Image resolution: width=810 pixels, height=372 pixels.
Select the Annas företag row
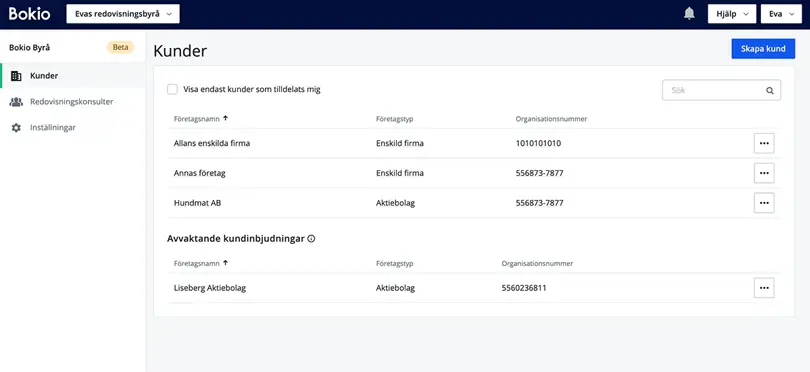(x=474, y=173)
